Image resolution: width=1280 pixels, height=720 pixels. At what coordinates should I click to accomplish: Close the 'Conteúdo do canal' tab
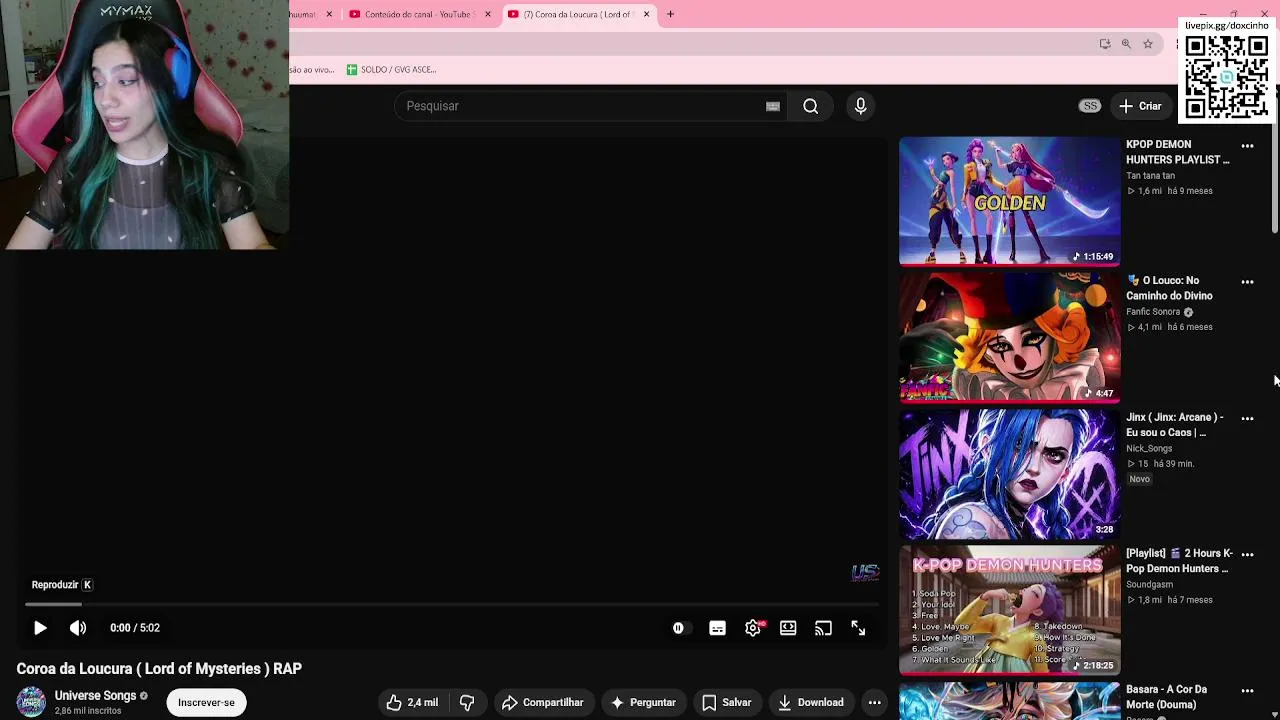point(488,14)
